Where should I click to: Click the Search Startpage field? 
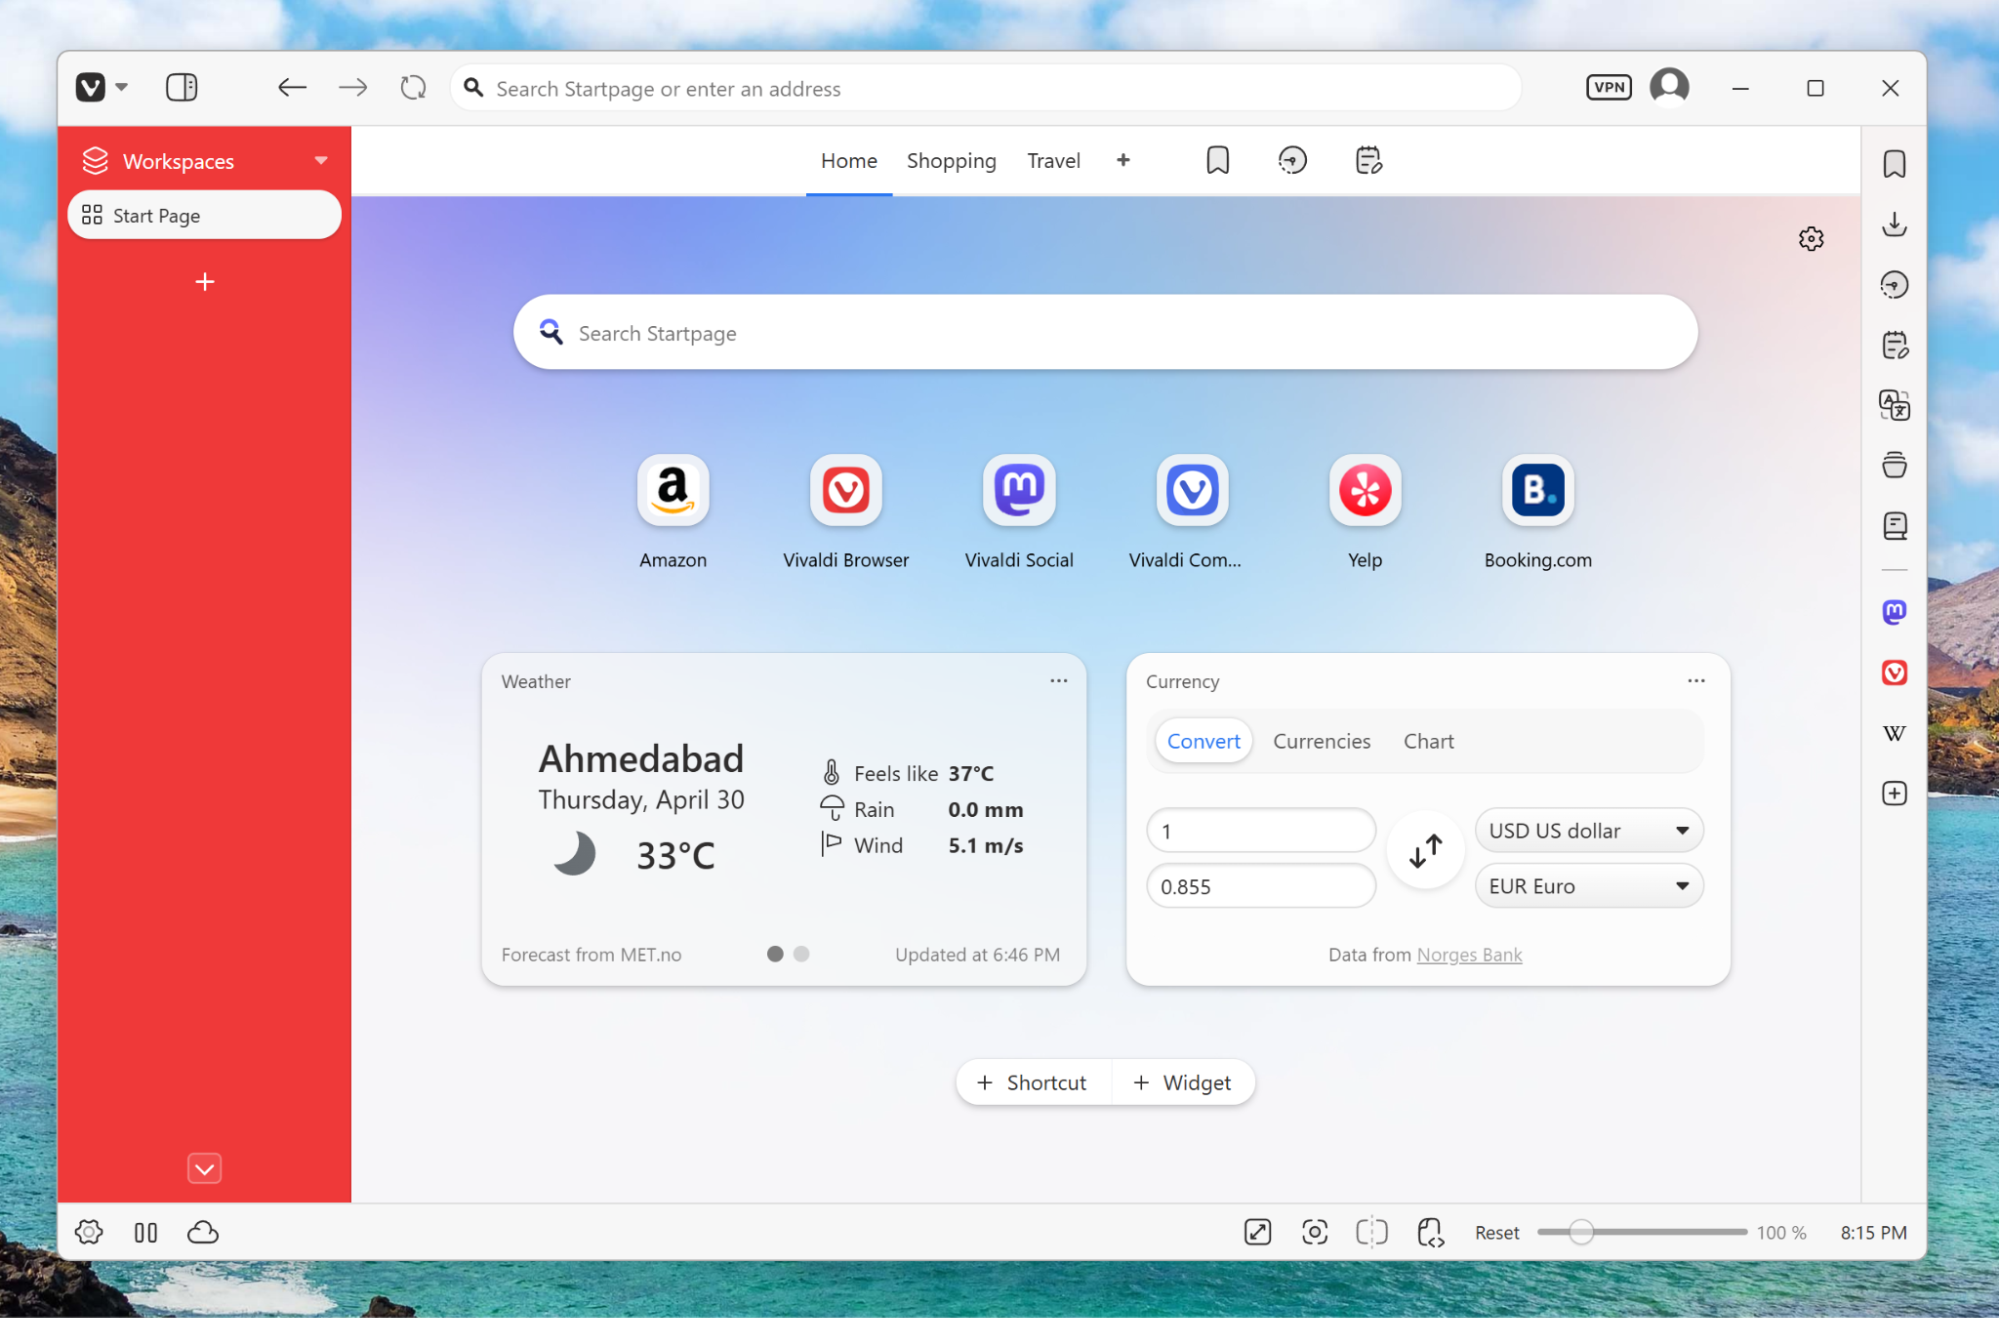tap(1105, 332)
